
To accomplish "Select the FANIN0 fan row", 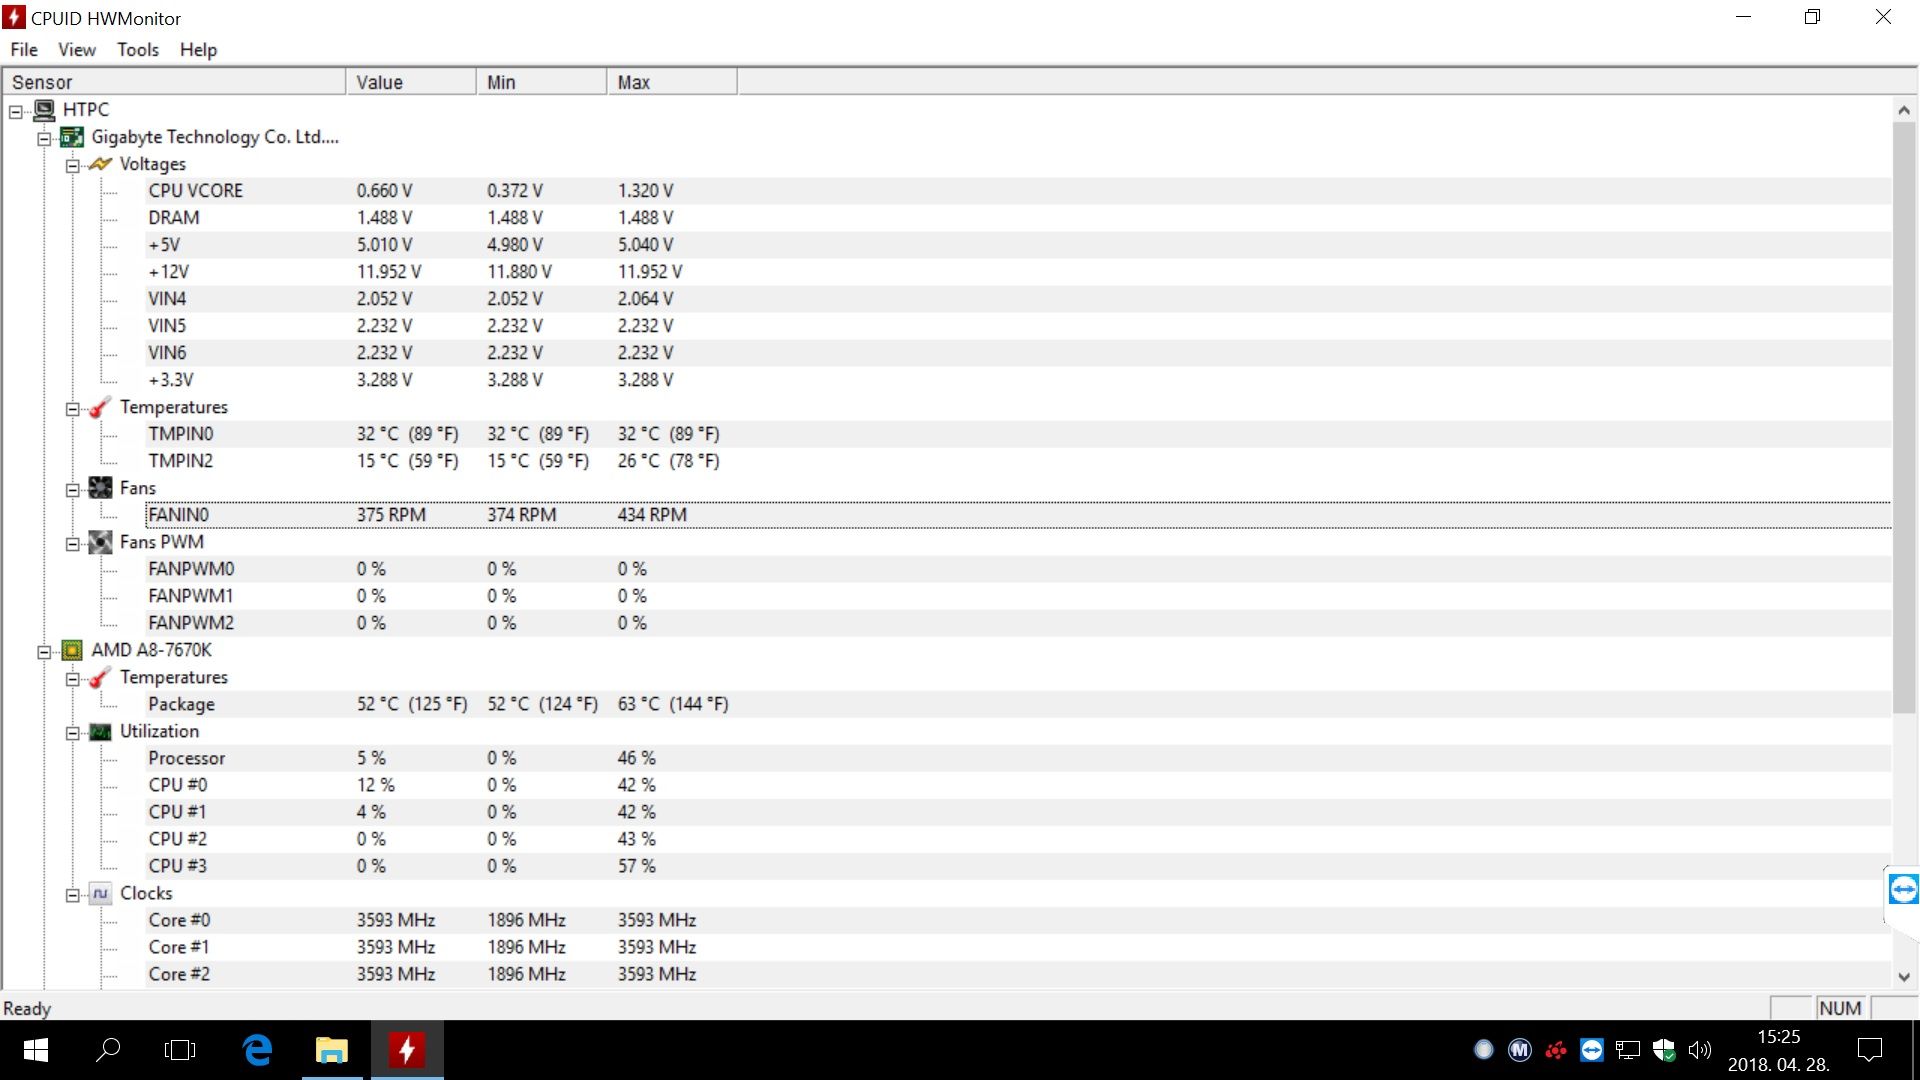I will pos(1018,515).
